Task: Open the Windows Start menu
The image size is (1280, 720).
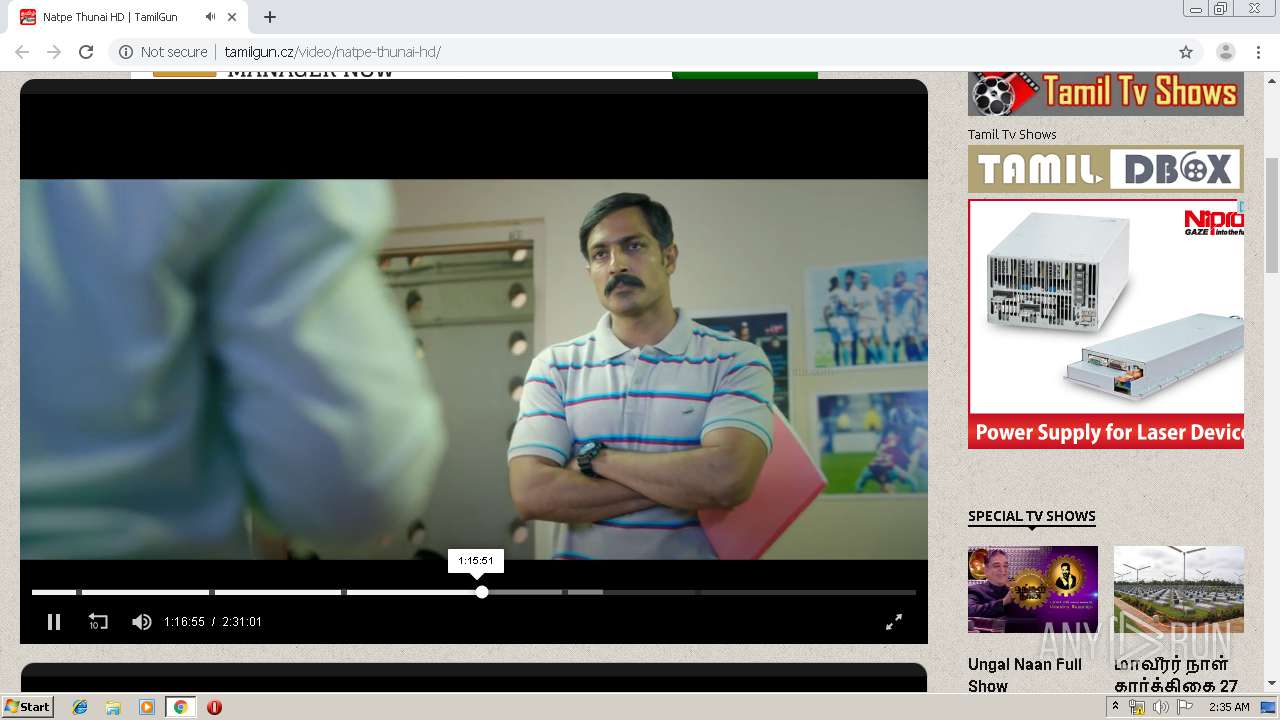Action: coord(27,707)
